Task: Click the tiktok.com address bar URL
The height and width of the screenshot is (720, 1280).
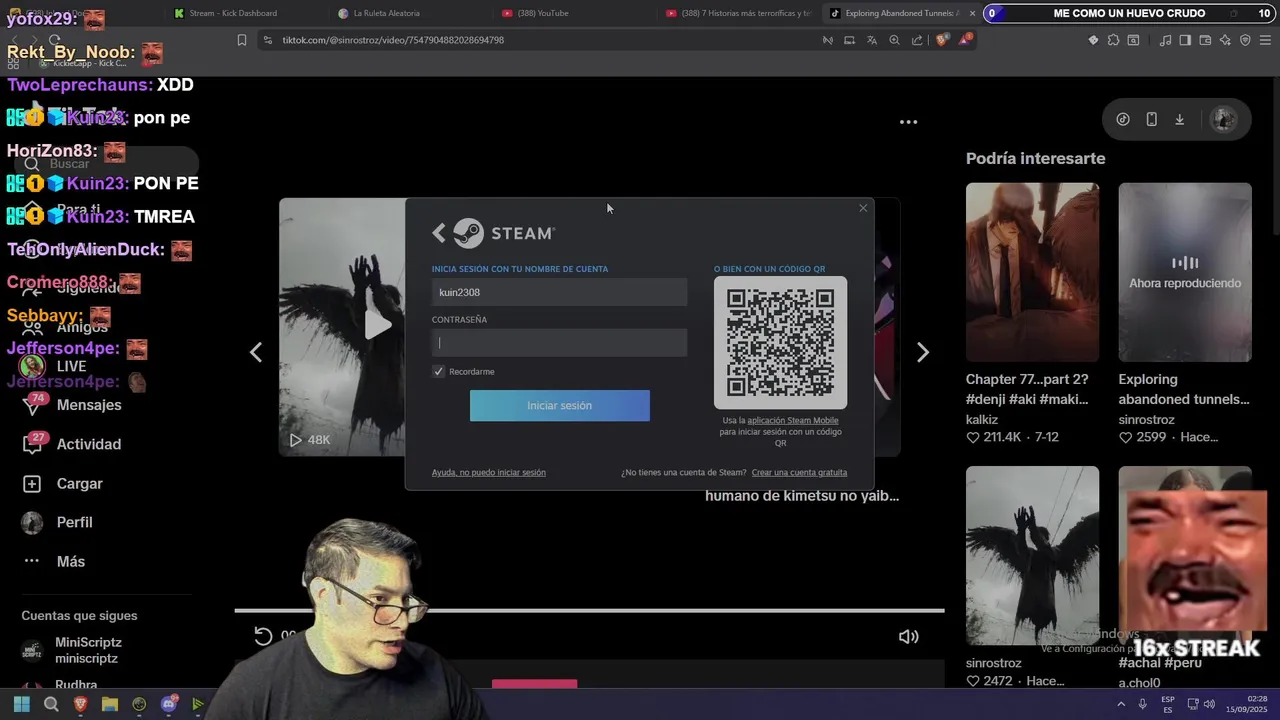Action: 393,40
